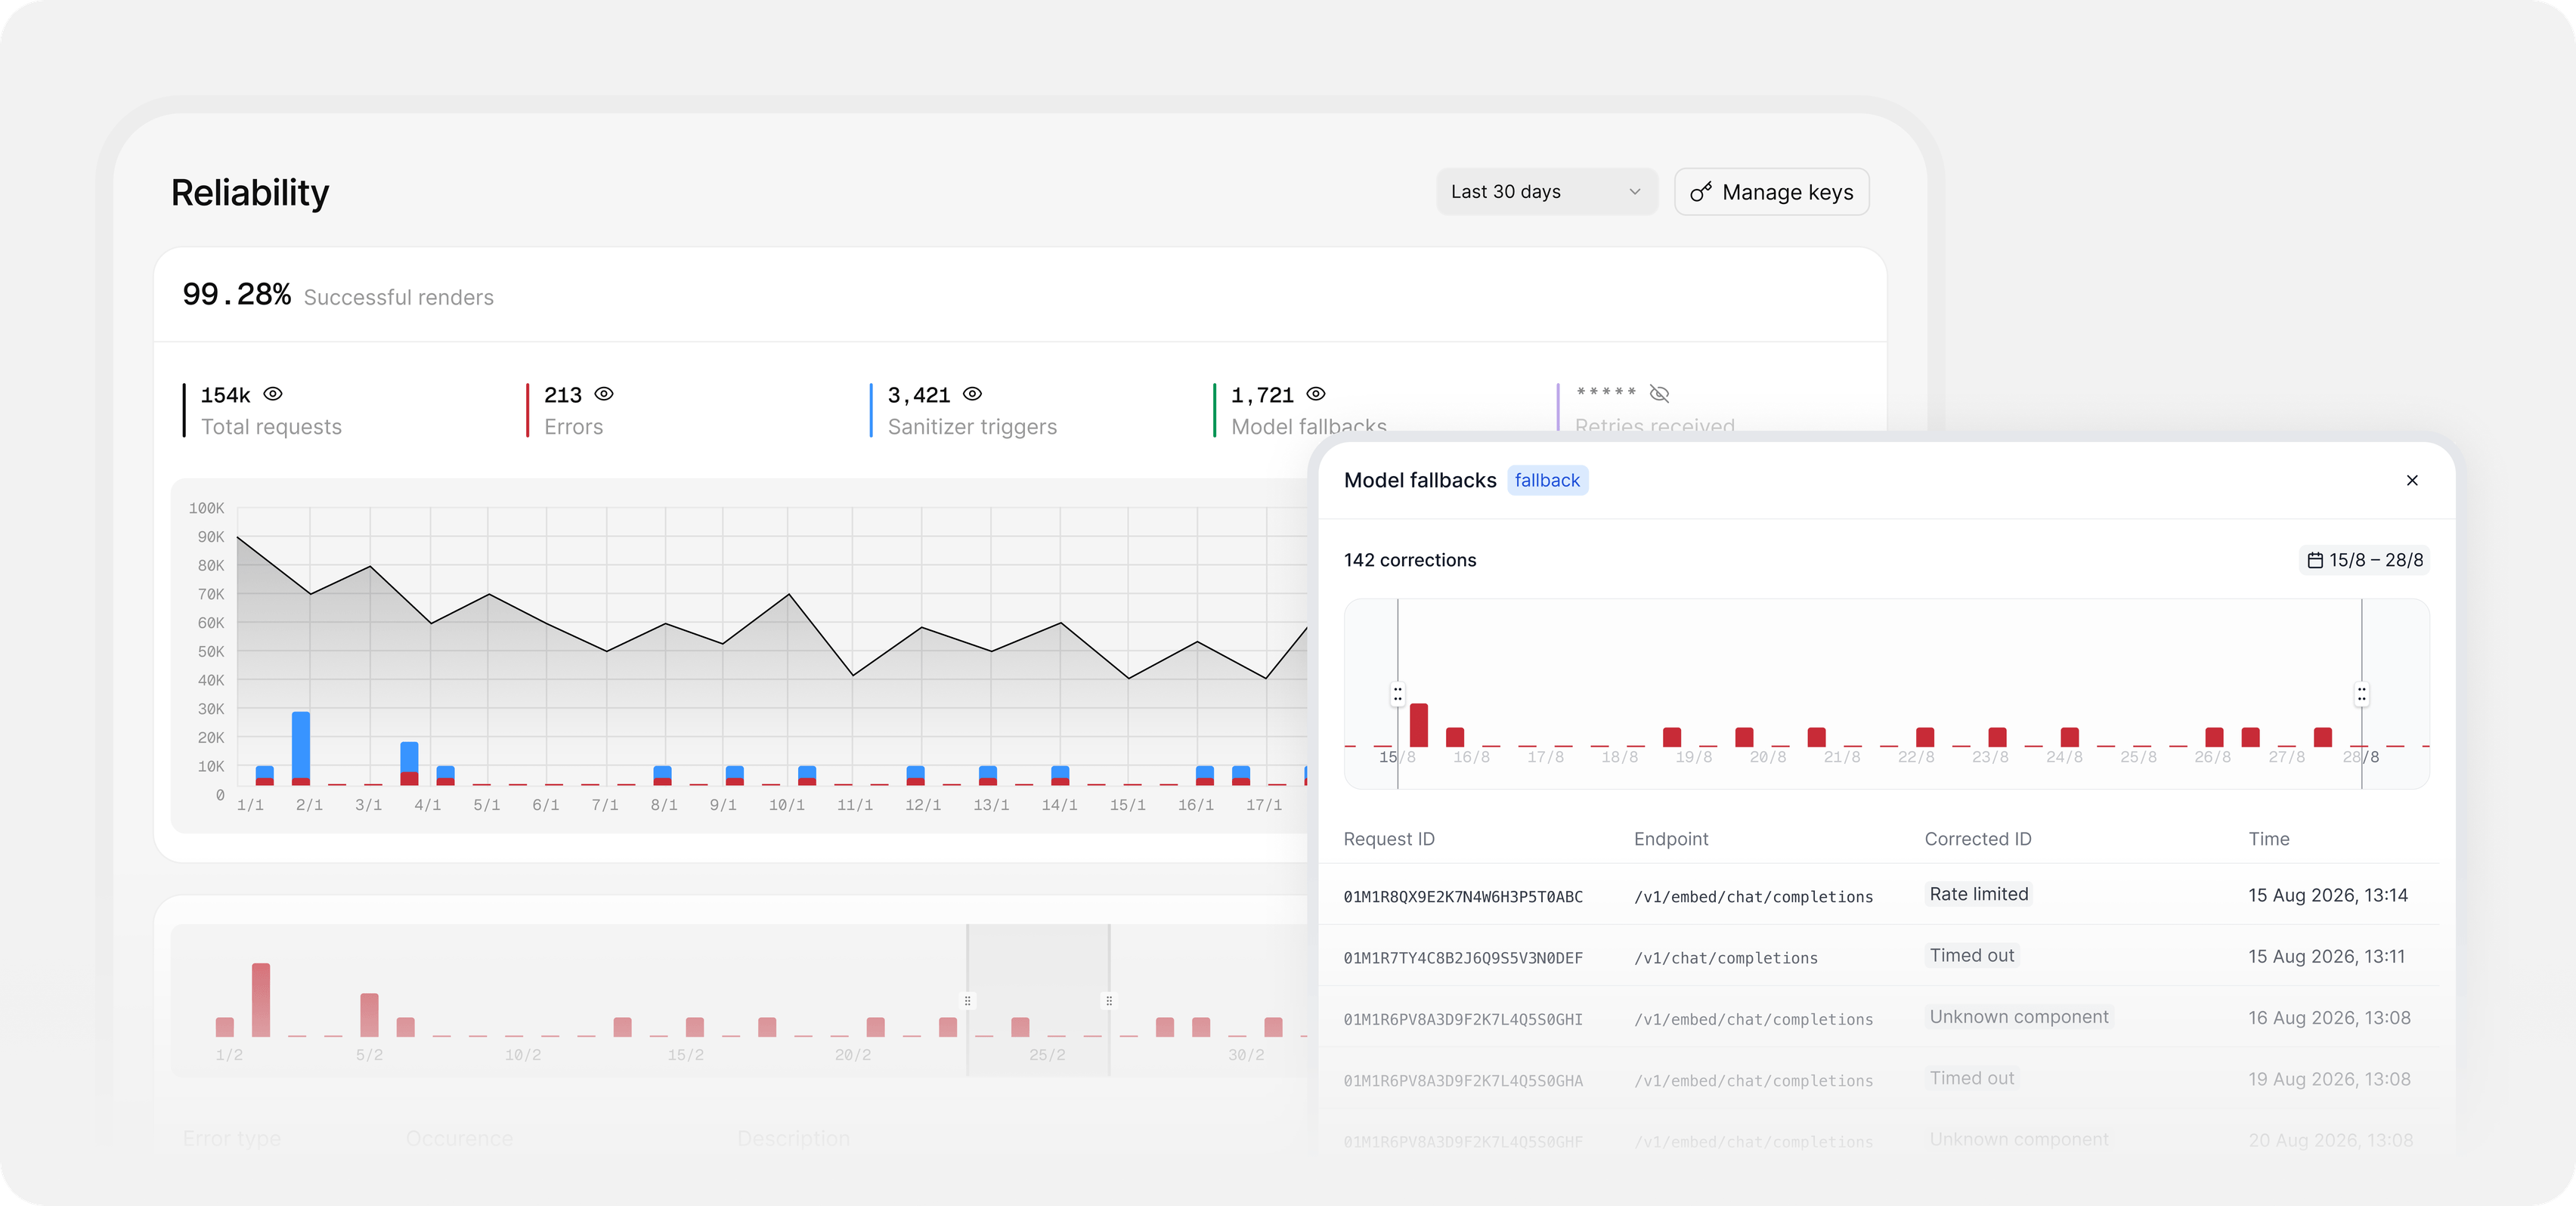The image size is (2576, 1206).
Task: Click the tall blue bar at 2/1
Action: pos(301,744)
